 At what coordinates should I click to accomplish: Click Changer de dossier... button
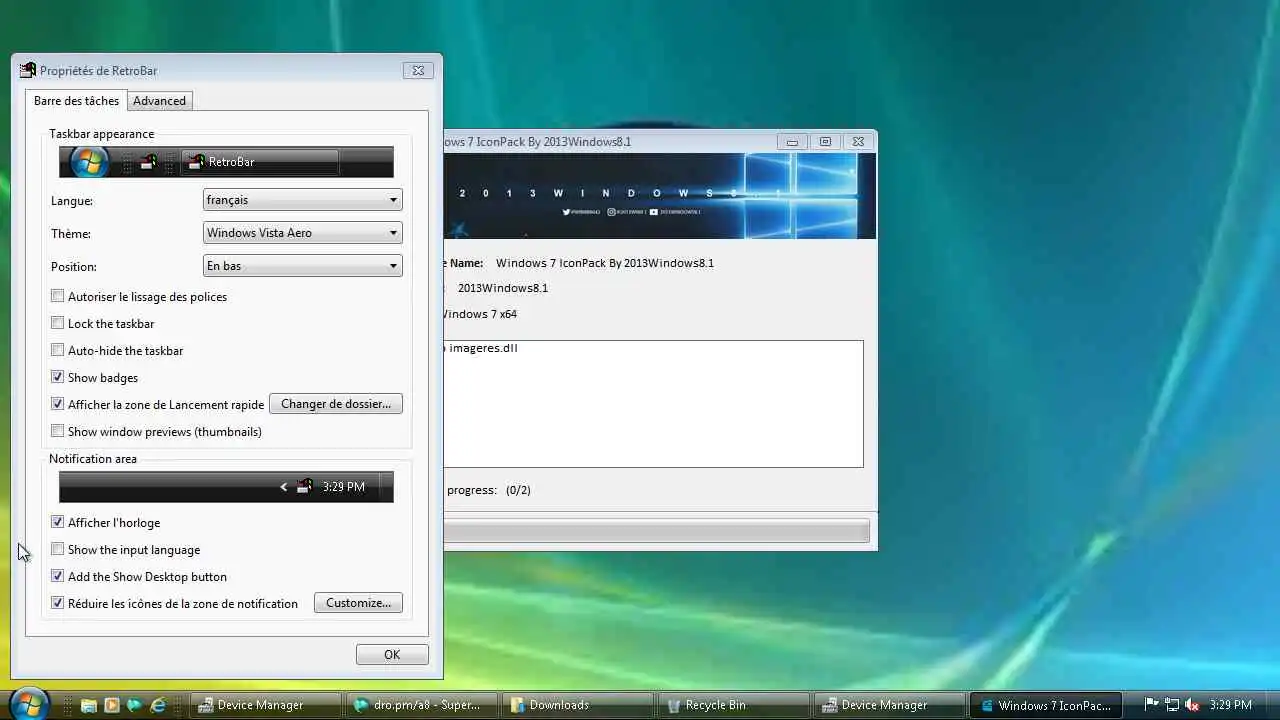[x=336, y=404]
